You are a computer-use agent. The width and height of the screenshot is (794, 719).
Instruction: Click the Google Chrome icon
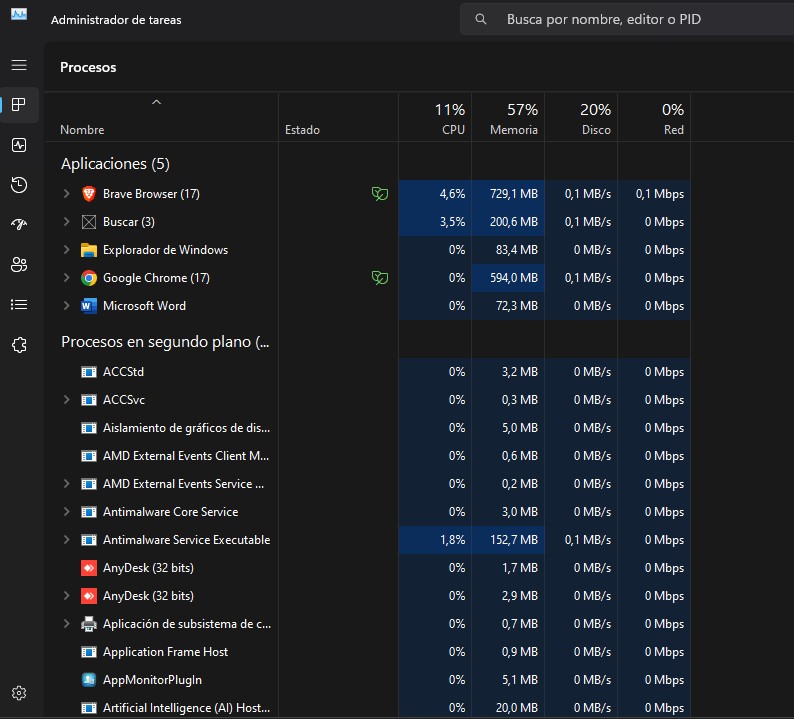89,278
